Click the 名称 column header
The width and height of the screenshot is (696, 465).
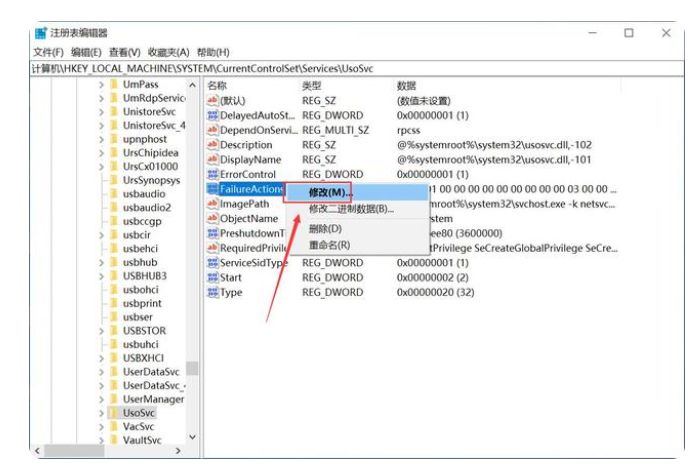(217, 86)
